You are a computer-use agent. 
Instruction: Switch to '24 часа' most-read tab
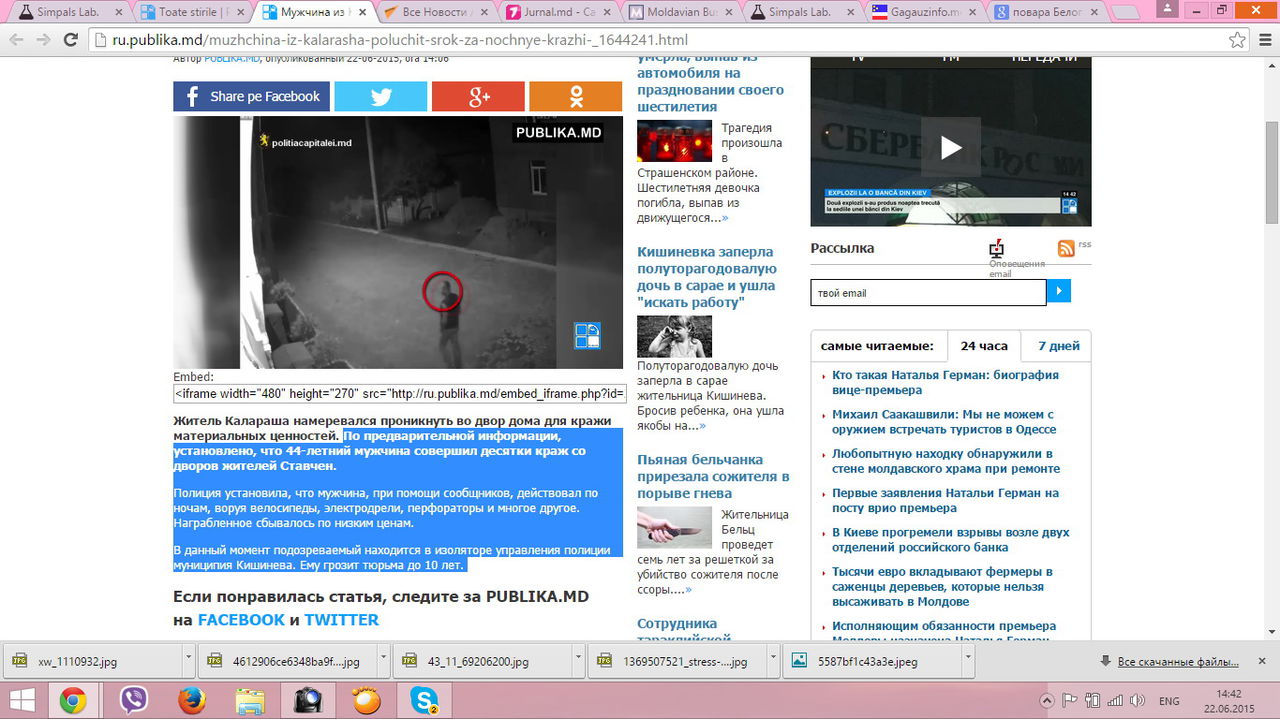tap(984, 346)
